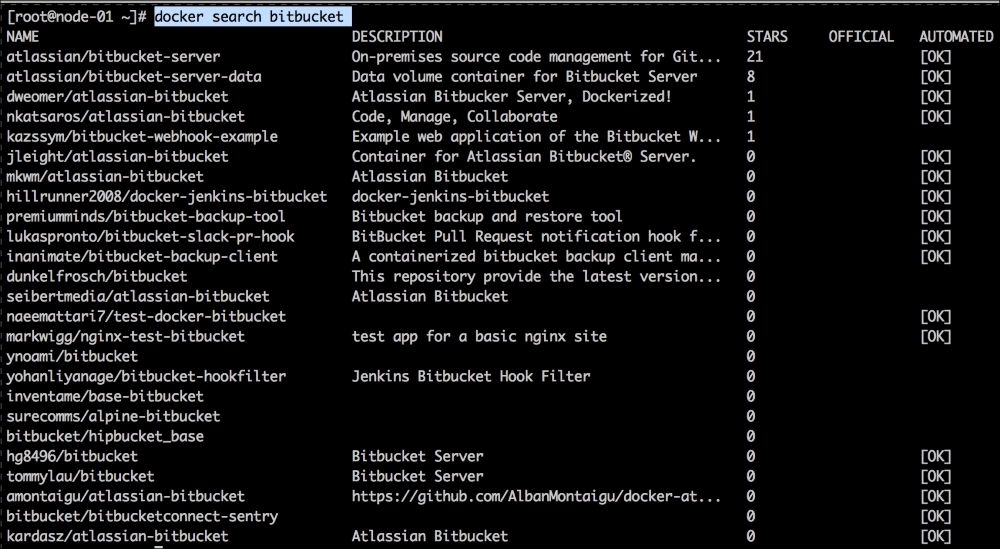This screenshot has width=1000, height=549.
Task: Click the "test app for a basic nginx site" text
Action: (479, 337)
